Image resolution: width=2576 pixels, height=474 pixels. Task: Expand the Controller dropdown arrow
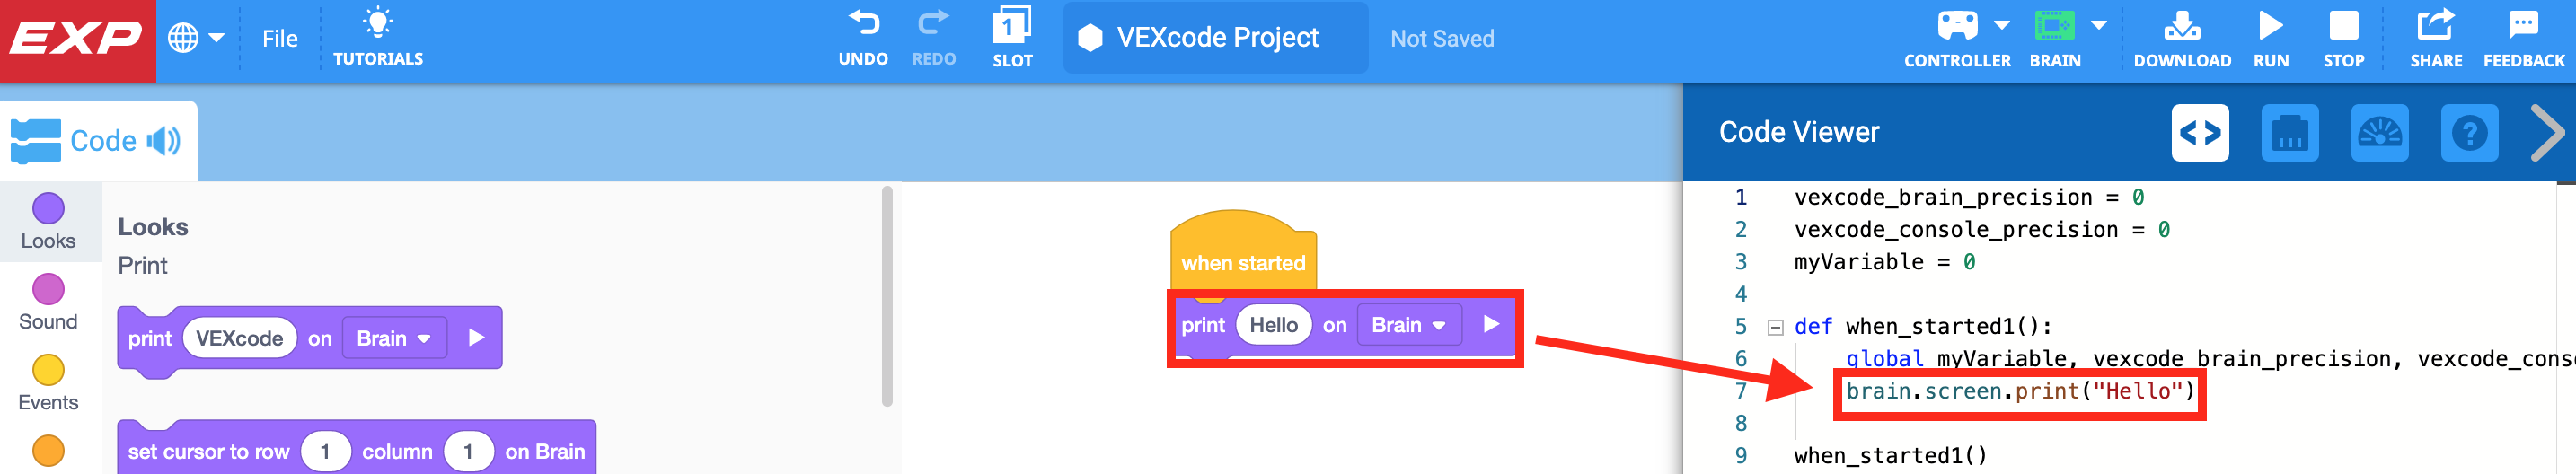pos(2002,25)
